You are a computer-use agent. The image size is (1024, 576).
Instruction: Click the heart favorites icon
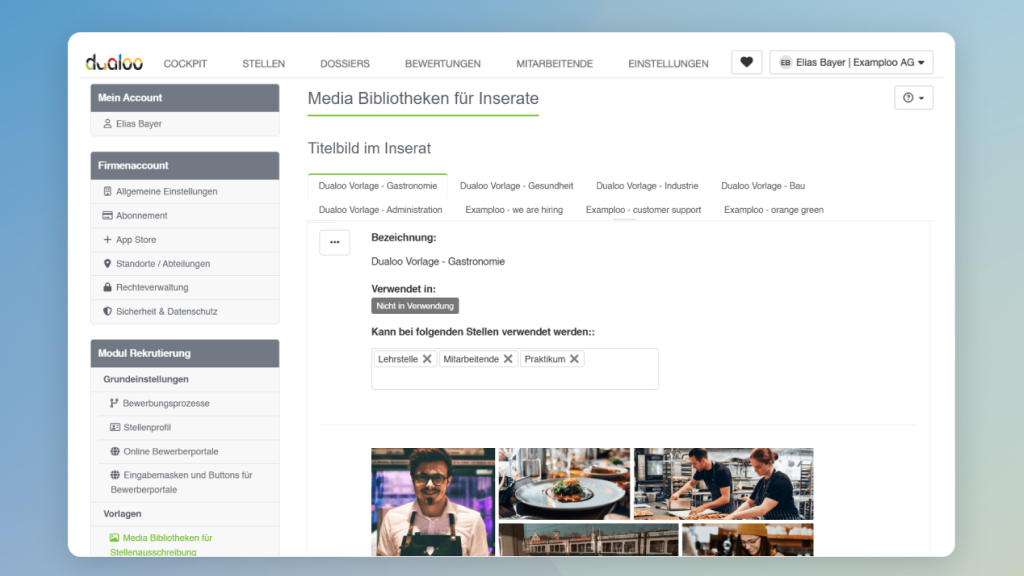click(x=746, y=61)
